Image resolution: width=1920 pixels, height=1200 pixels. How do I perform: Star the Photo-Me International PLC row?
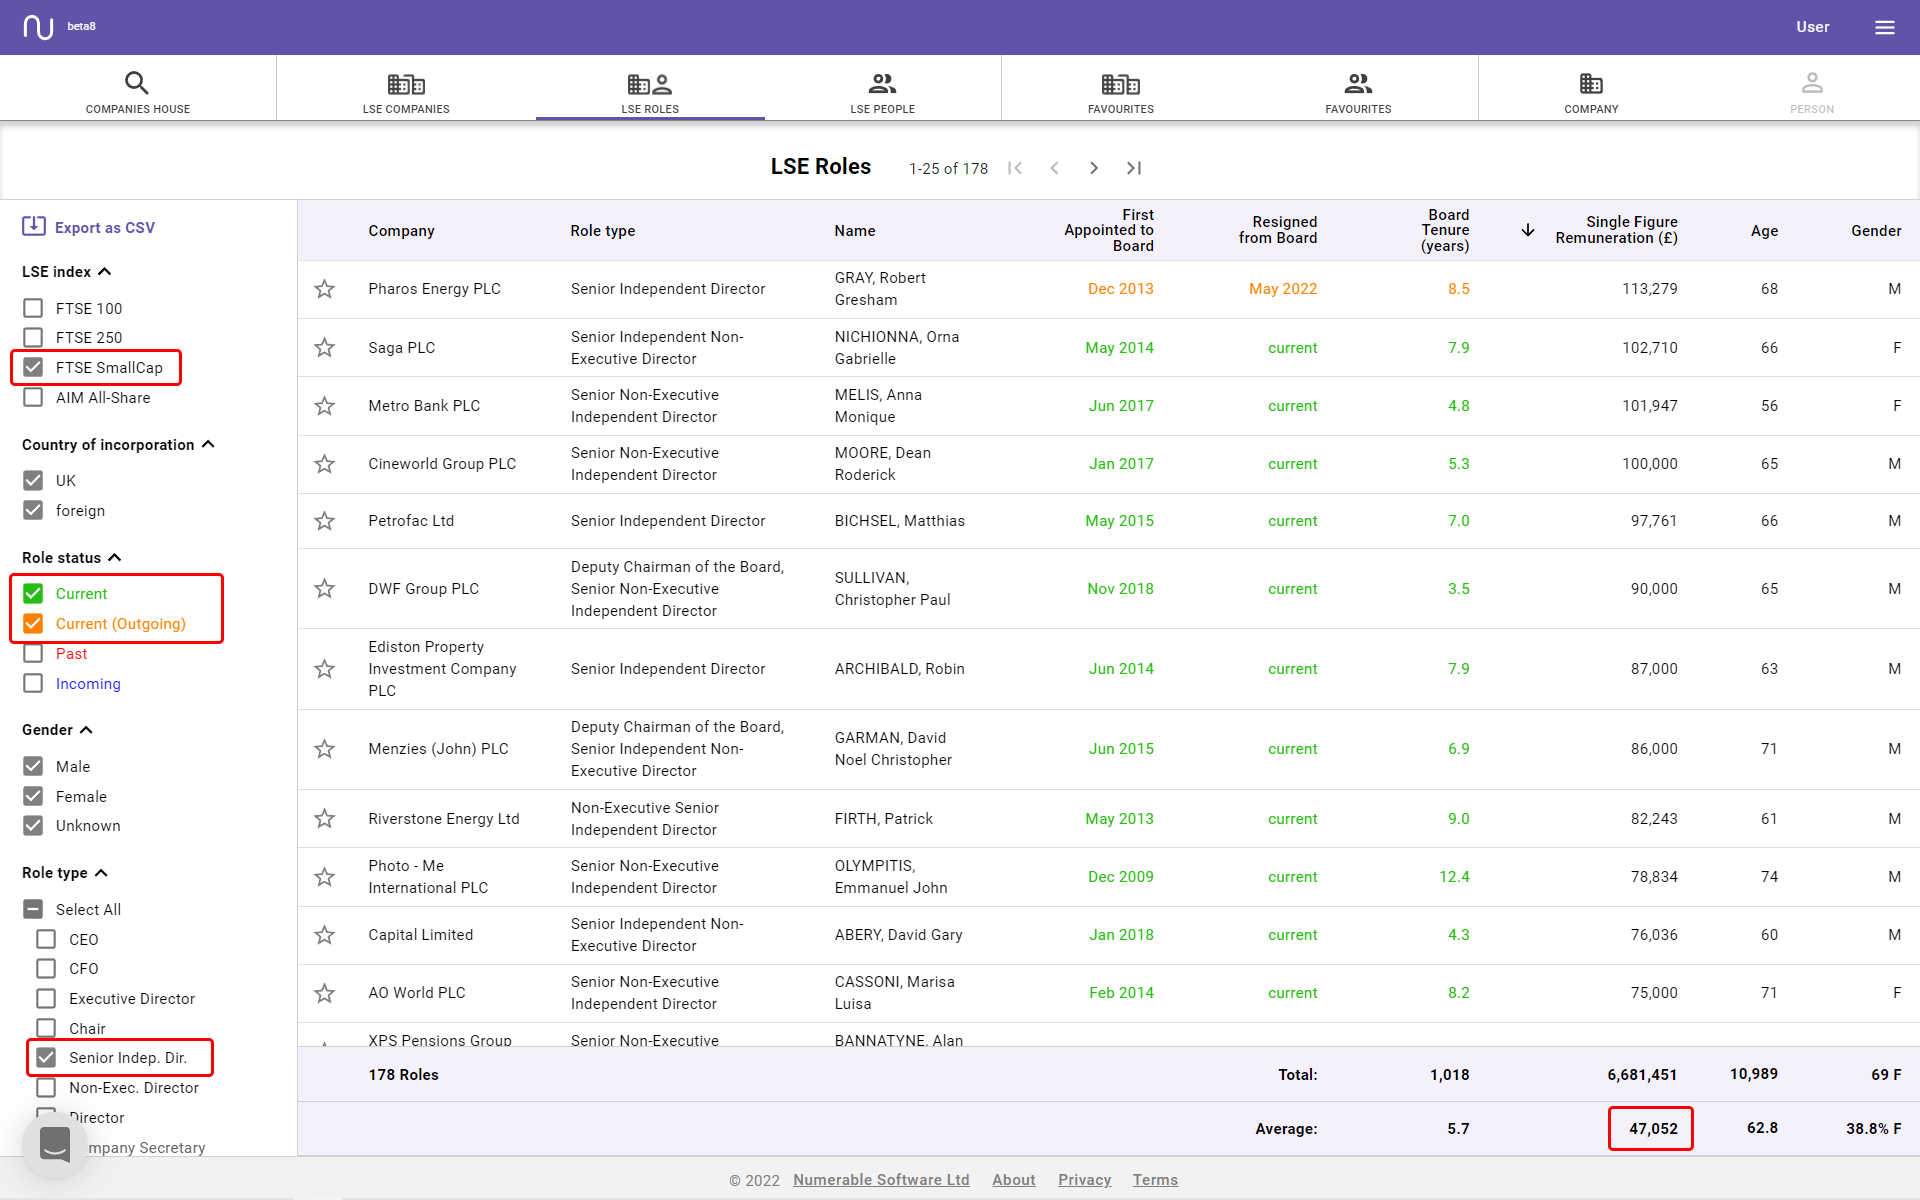click(324, 877)
